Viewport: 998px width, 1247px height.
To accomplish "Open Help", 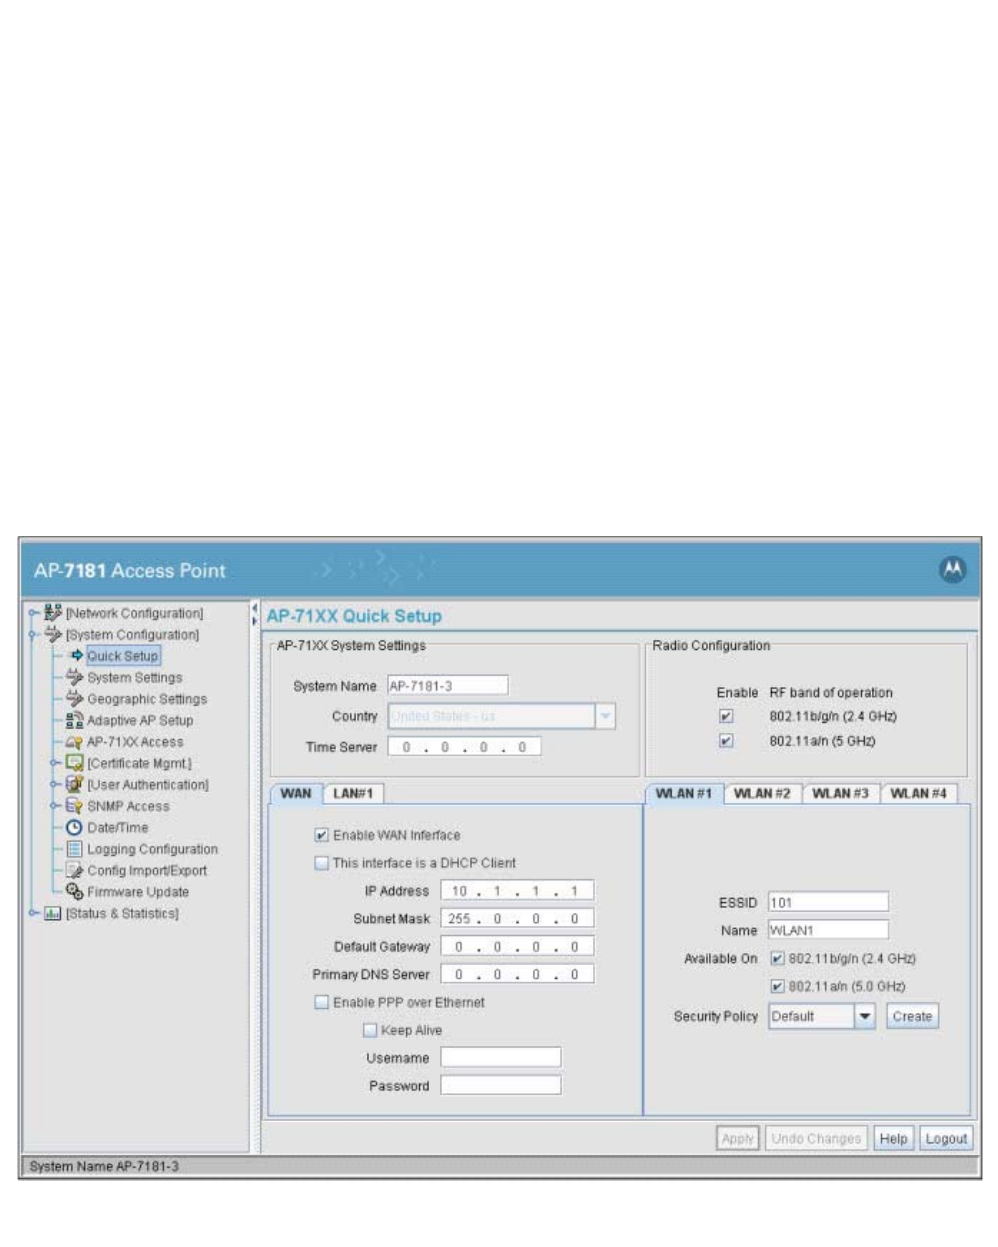I will point(894,1138).
